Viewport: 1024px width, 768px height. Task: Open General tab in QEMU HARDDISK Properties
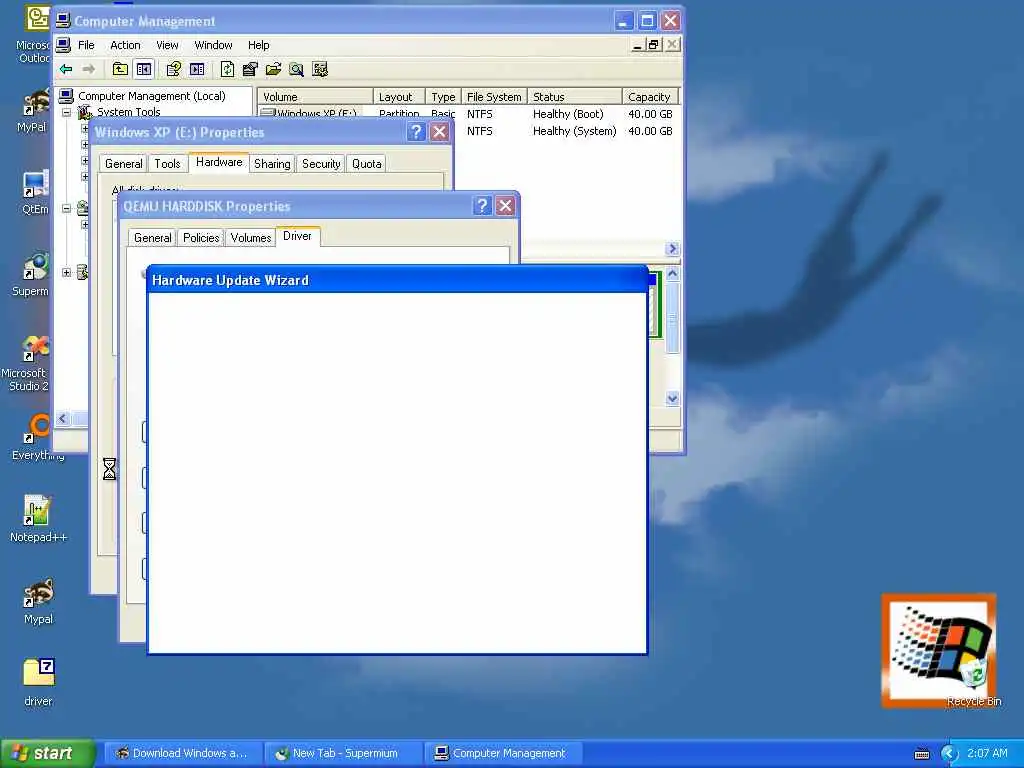coord(153,238)
